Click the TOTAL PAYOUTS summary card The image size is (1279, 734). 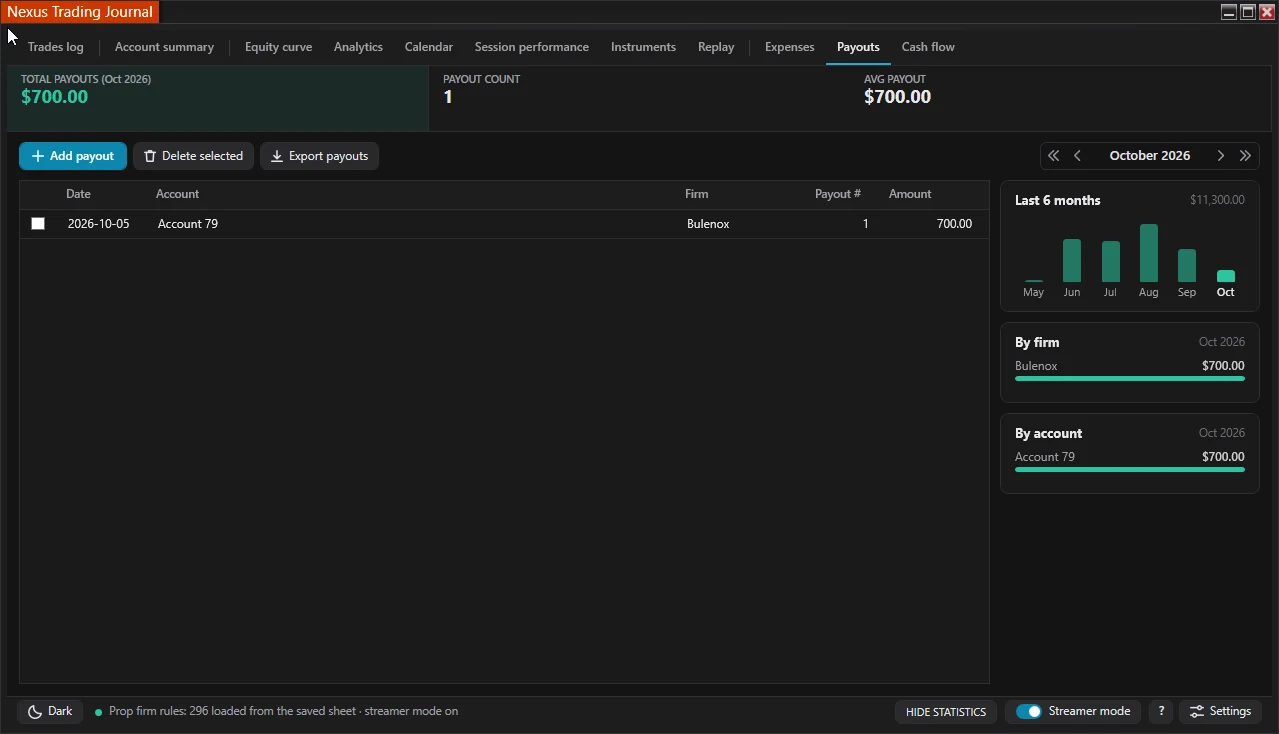(218, 98)
